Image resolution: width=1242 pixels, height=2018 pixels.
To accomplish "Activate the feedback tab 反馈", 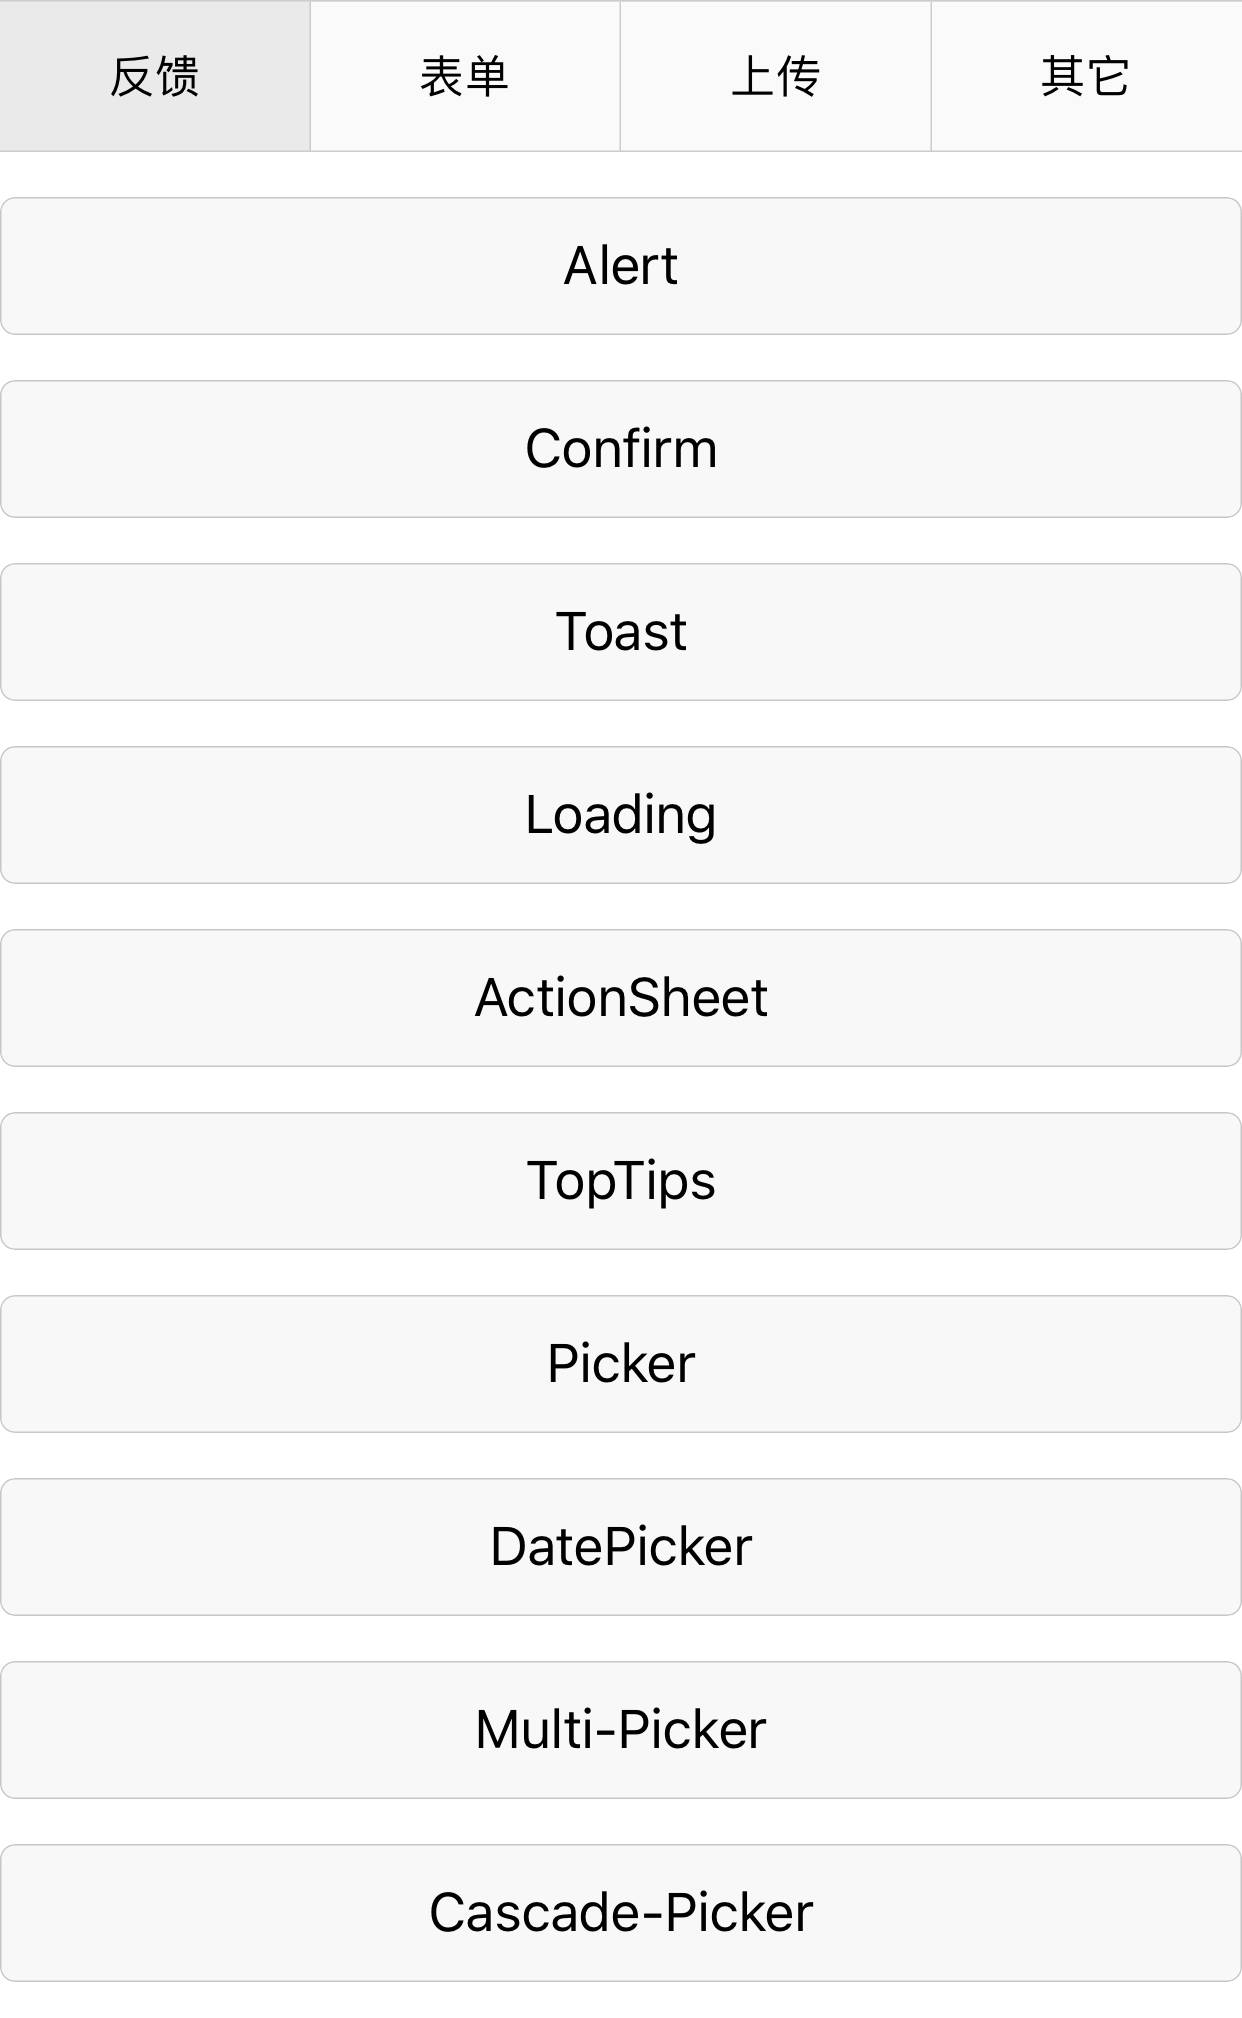I will point(155,76).
